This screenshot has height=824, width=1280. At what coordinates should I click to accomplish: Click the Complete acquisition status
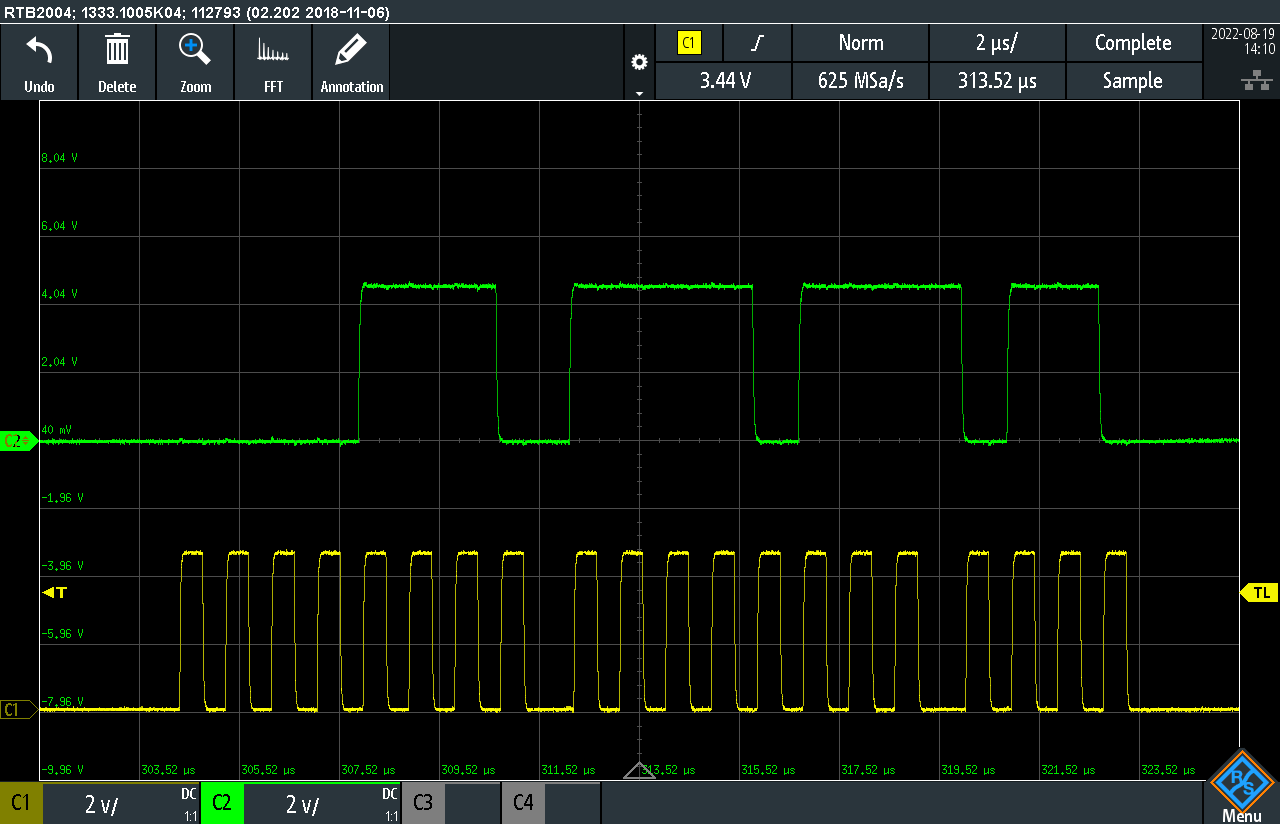(x=1133, y=43)
